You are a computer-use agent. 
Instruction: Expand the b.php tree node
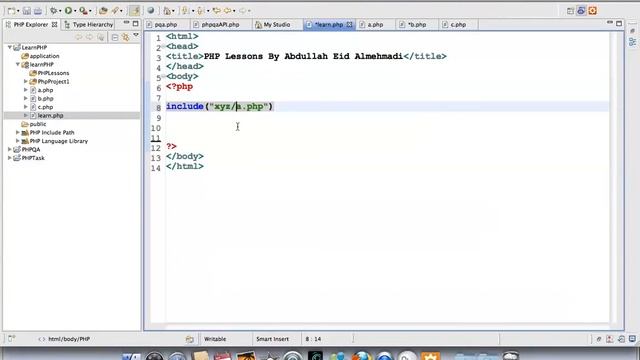click(26, 98)
